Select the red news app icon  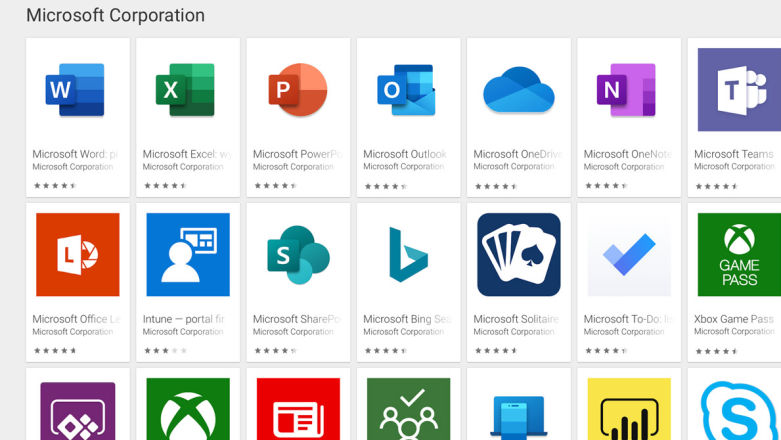pos(298,409)
